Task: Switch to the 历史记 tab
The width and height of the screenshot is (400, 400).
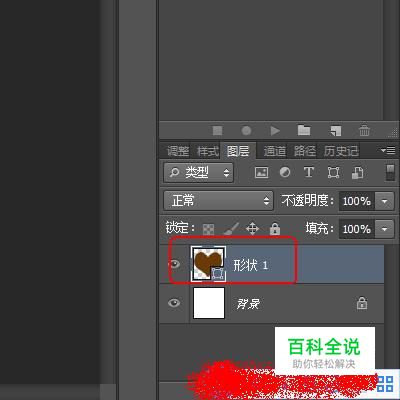Action: point(341,151)
